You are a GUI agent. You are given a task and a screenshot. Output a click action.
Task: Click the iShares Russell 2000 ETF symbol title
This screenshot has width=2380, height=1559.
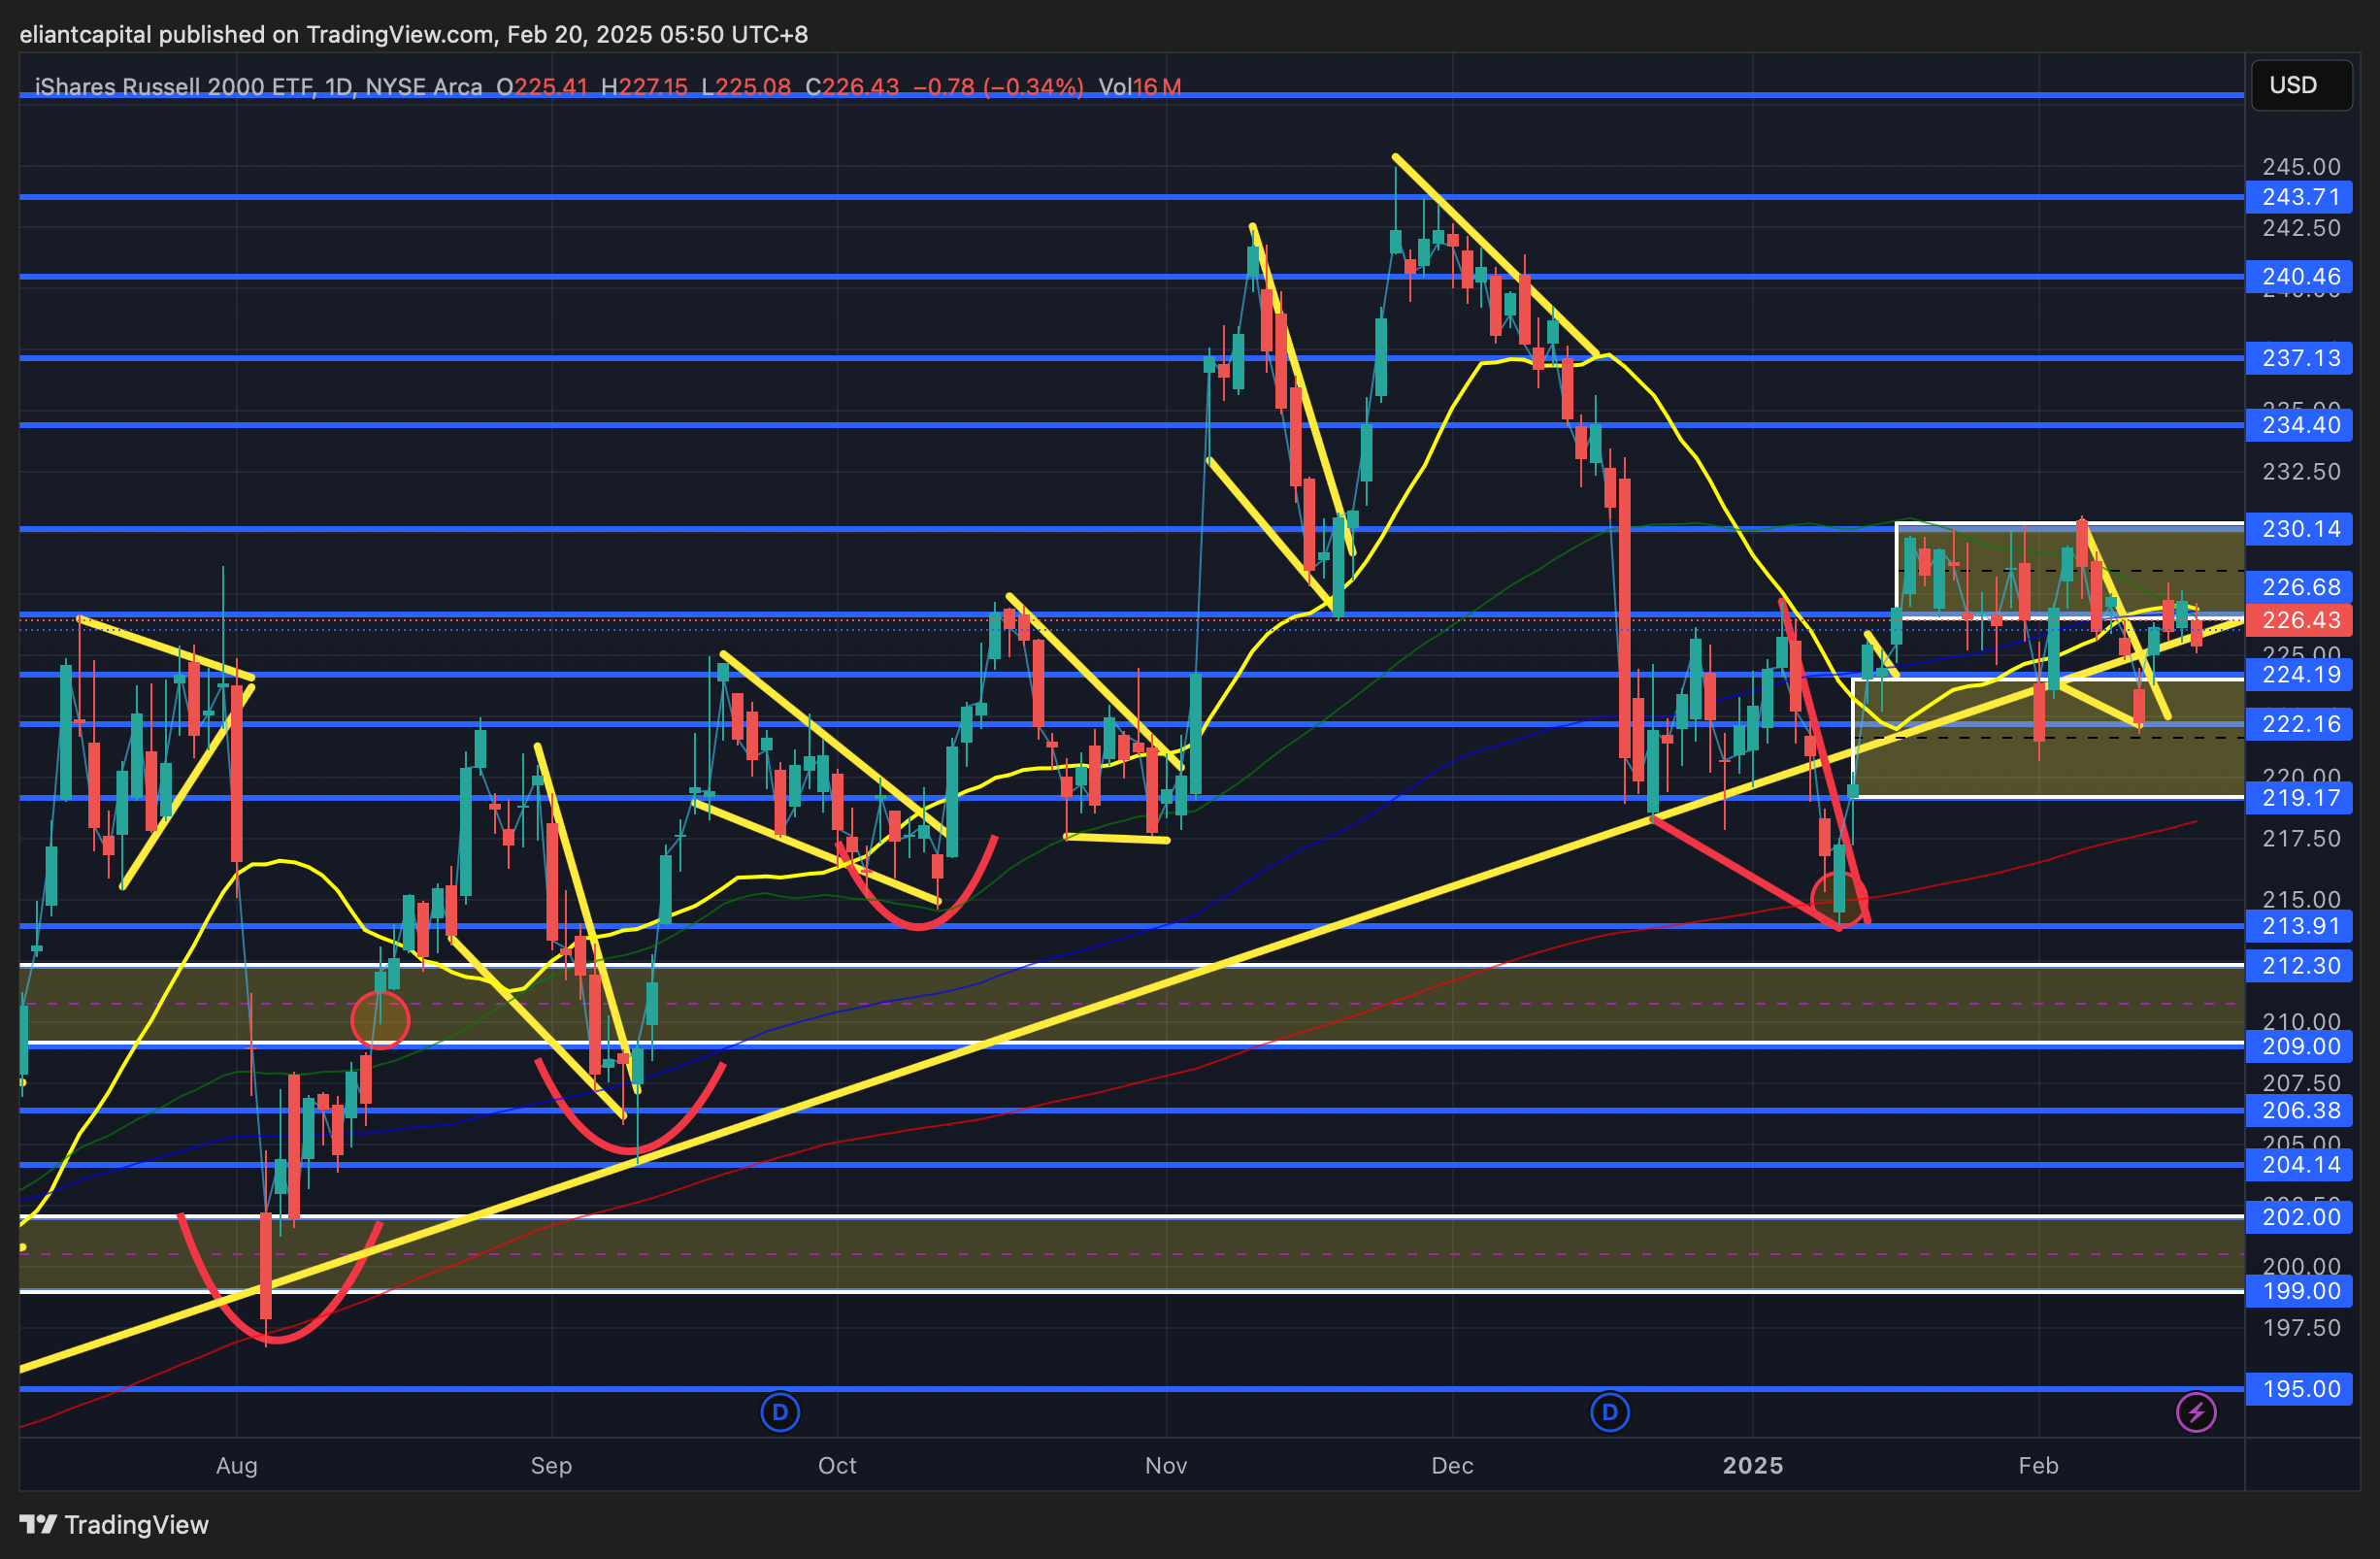point(174,87)
